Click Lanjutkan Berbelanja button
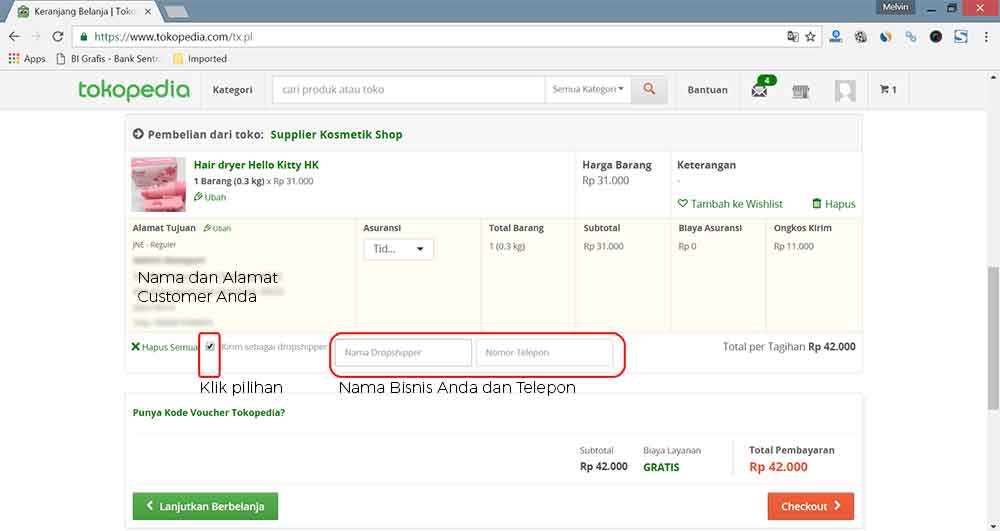Screen dimensions: 1000x531 (x=205, y=506)
